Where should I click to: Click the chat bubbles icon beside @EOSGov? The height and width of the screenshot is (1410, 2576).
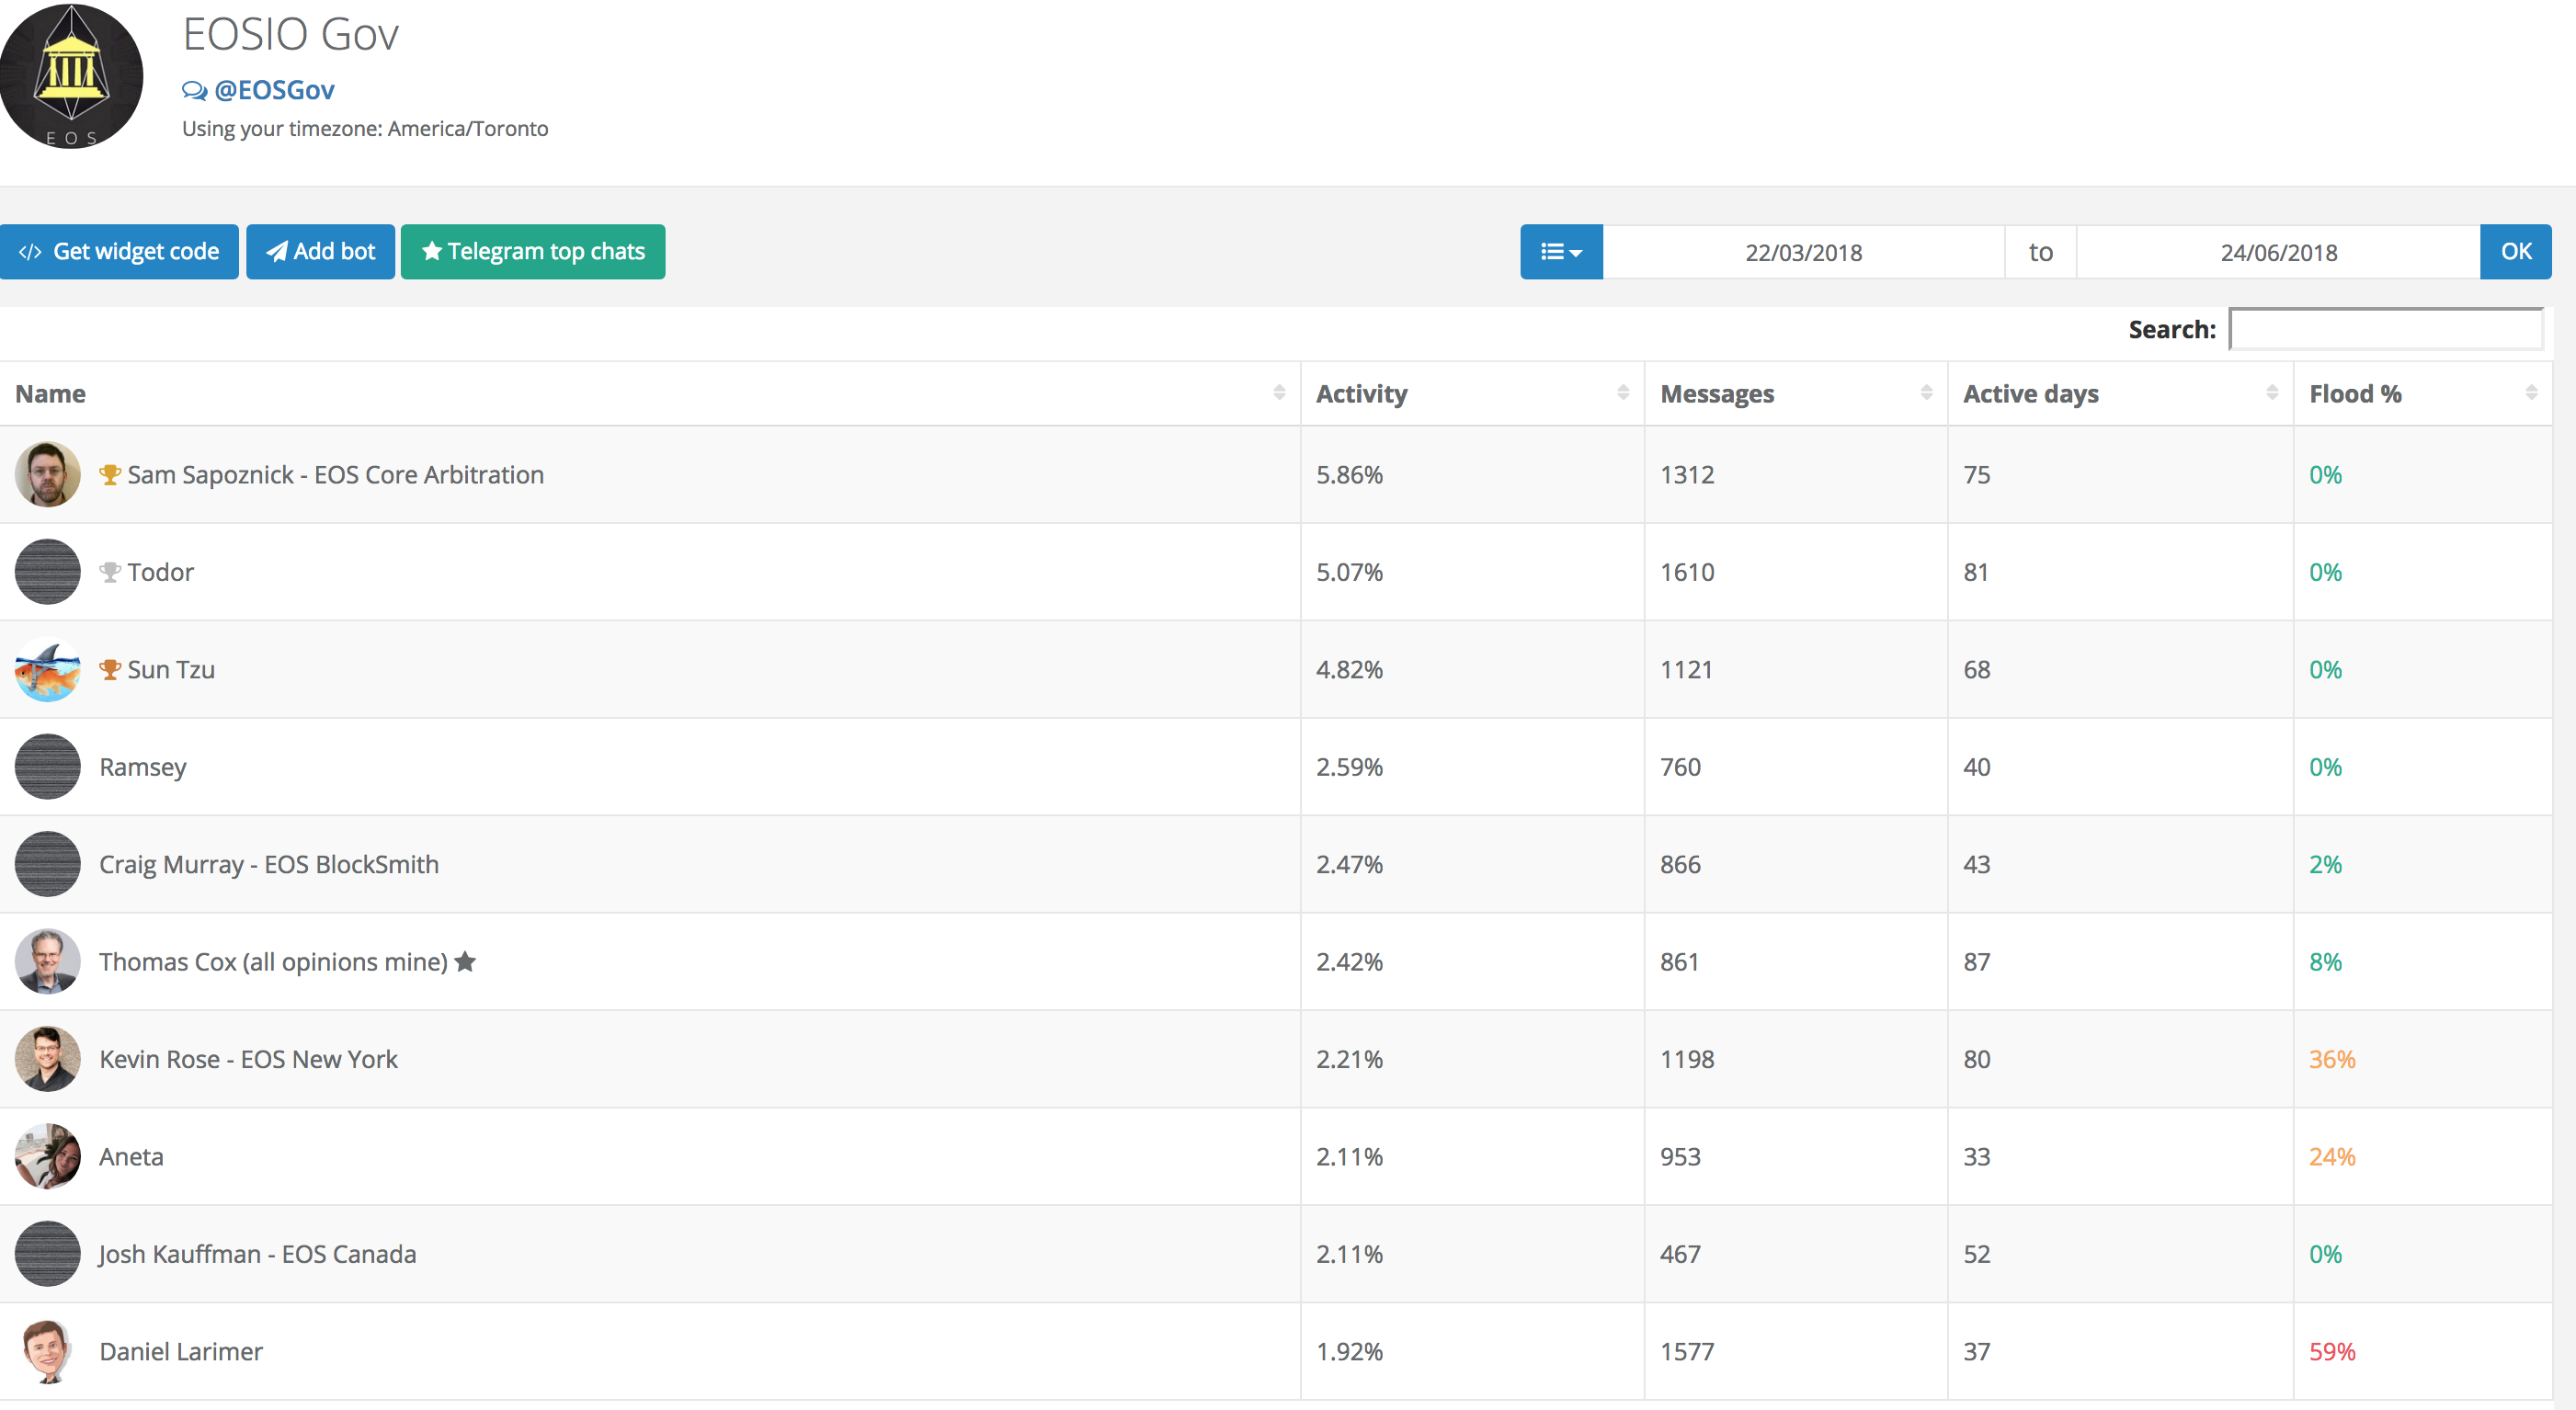click(x=195, y=91)
